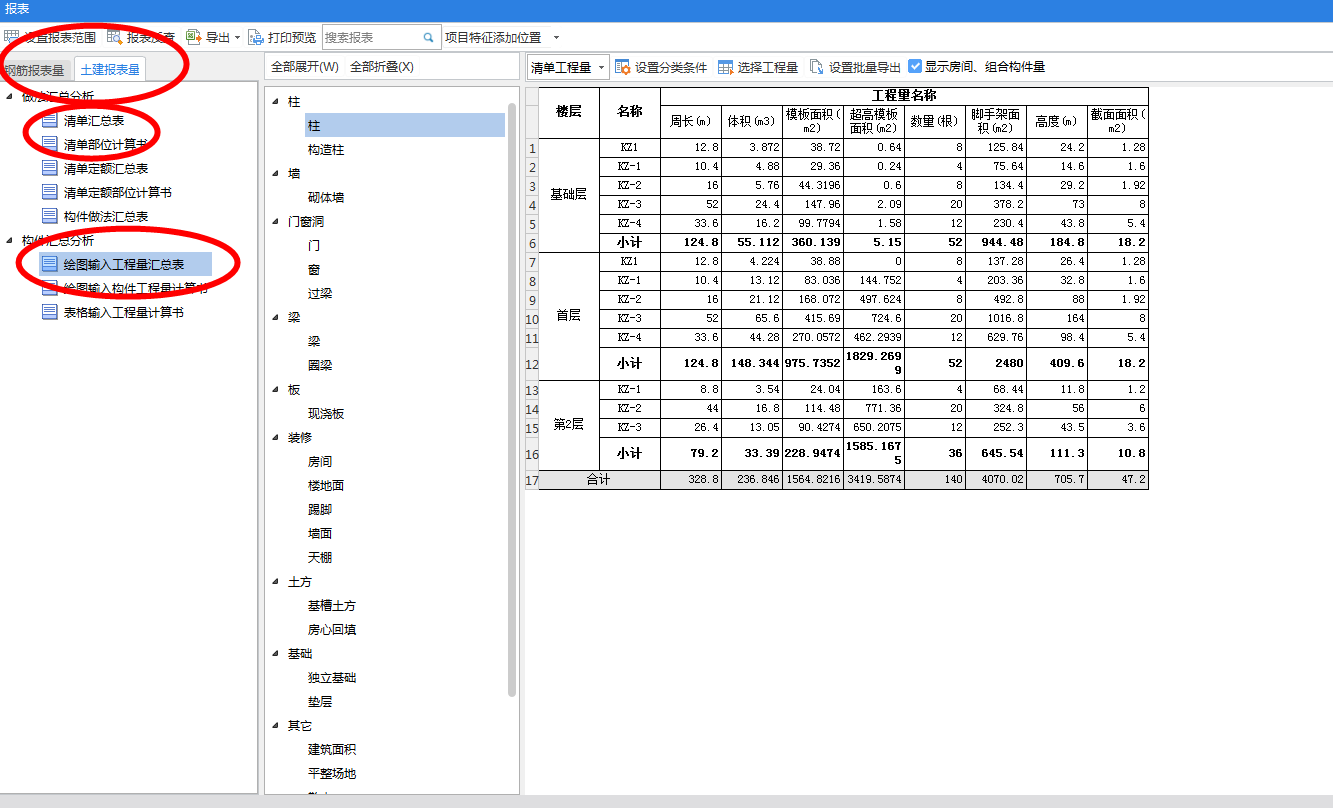Open the 清单部位计算书 report
The image size is (1333, 808).
pos(106,144)
